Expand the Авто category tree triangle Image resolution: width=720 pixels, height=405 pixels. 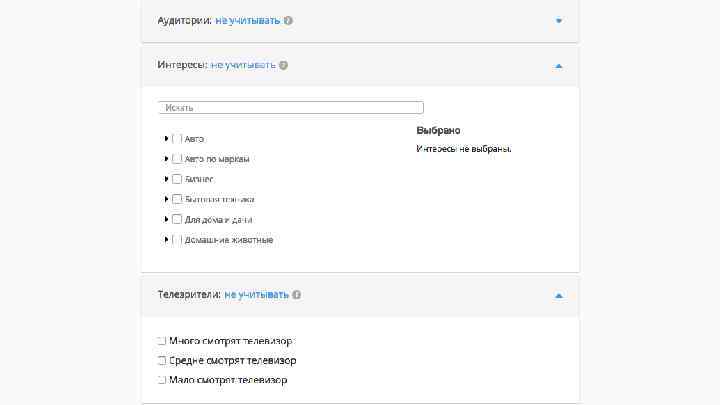[166, 138]
